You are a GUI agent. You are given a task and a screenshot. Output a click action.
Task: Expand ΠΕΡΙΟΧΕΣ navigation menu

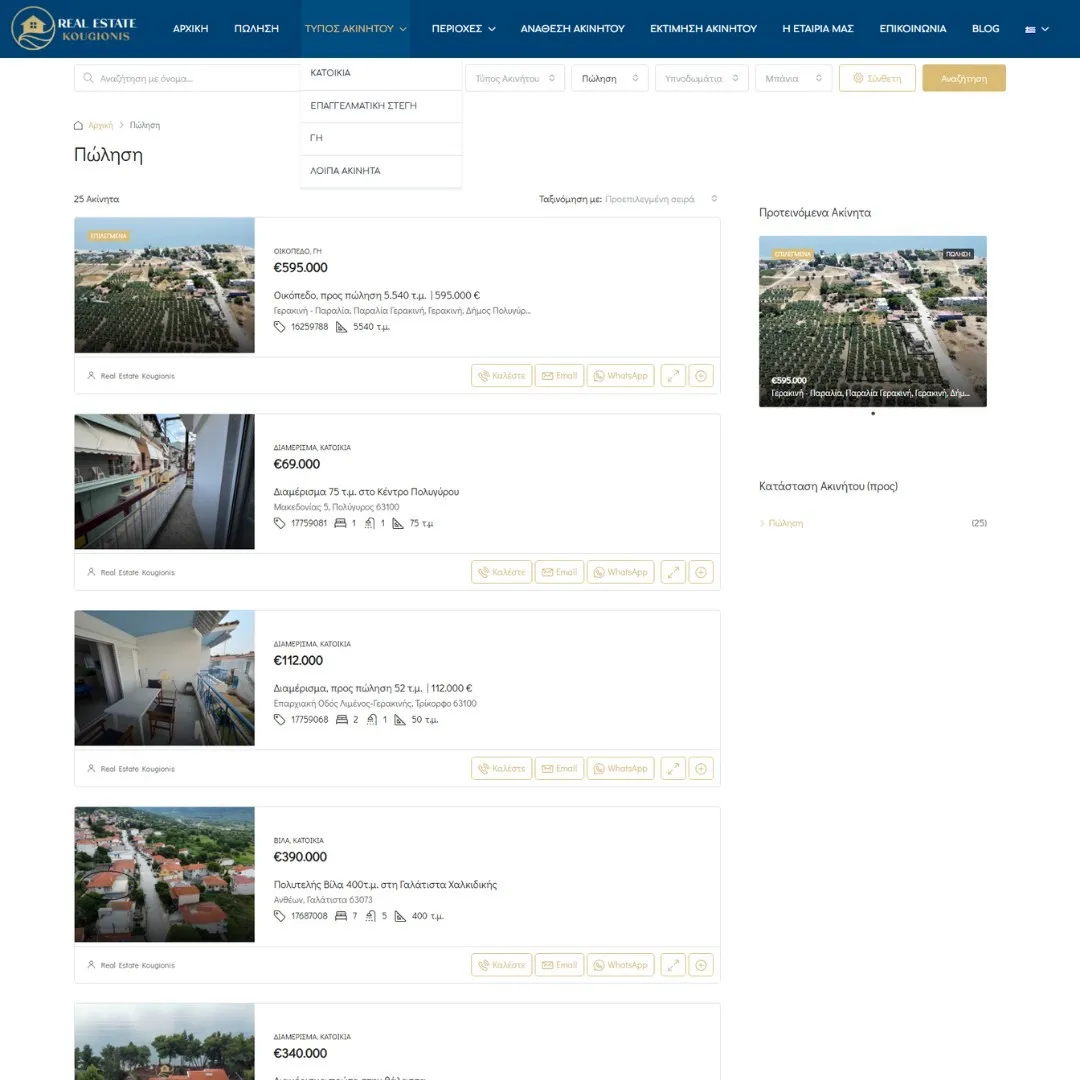point(464,29)
